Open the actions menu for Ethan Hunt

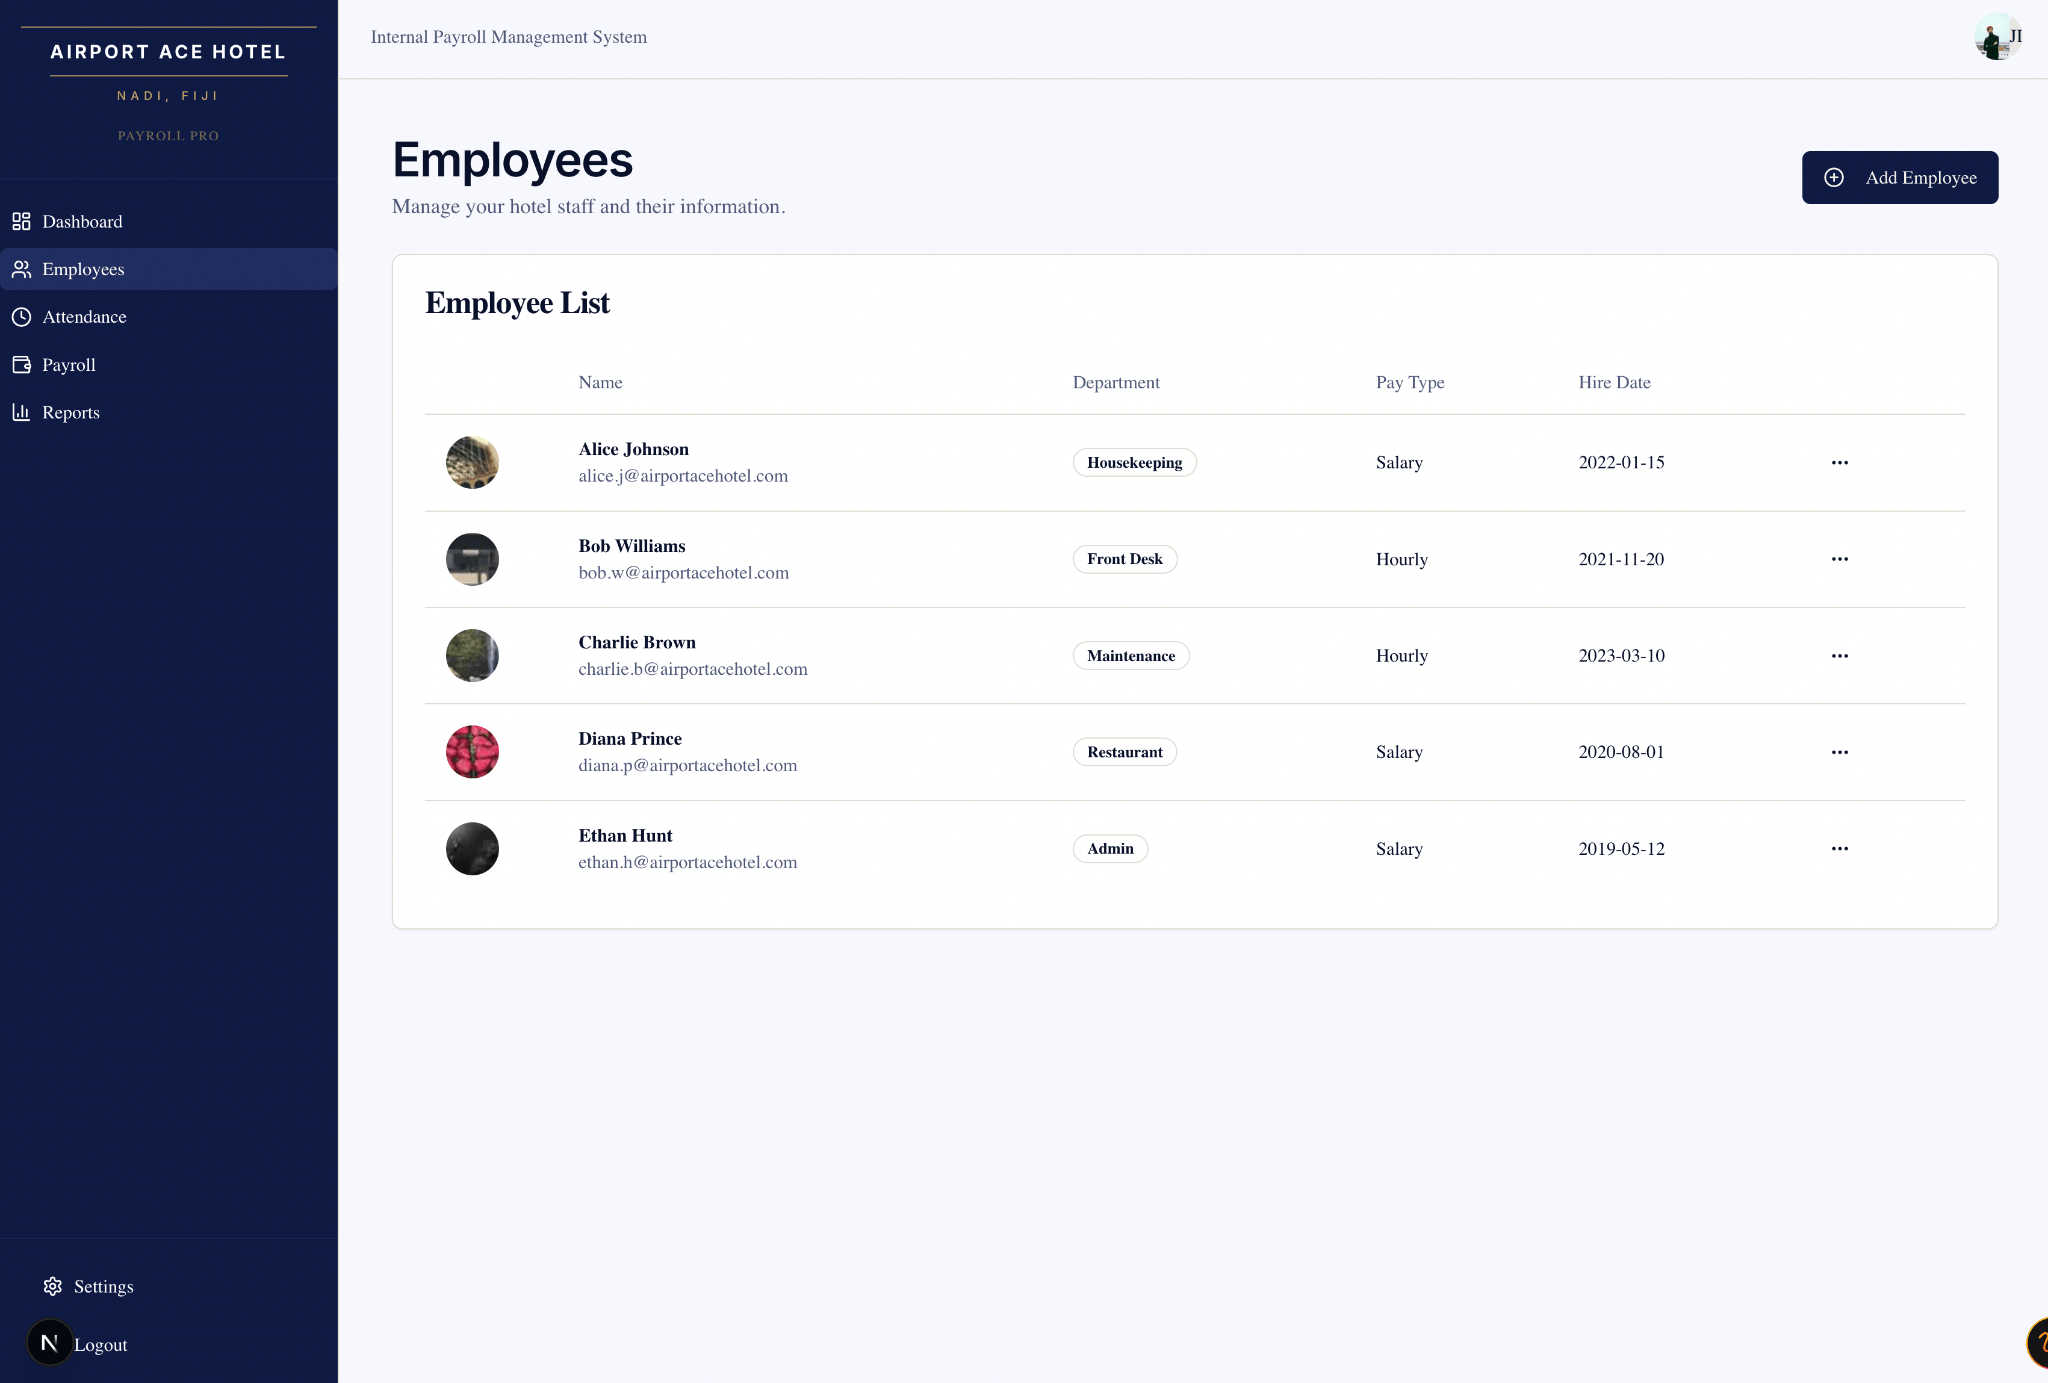[1840, 848]
